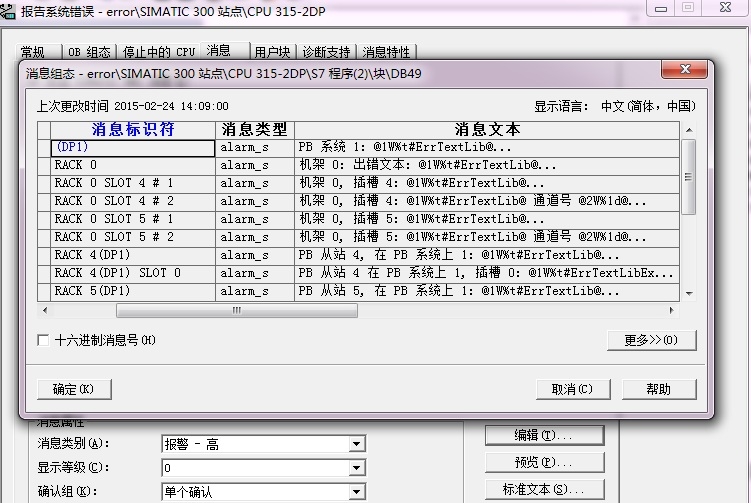Viewport: 751px width, 503px height.
Task: Select the RACK 5(DP1) identifier cell
Action: pyautogui.click(x=133, y=291)
